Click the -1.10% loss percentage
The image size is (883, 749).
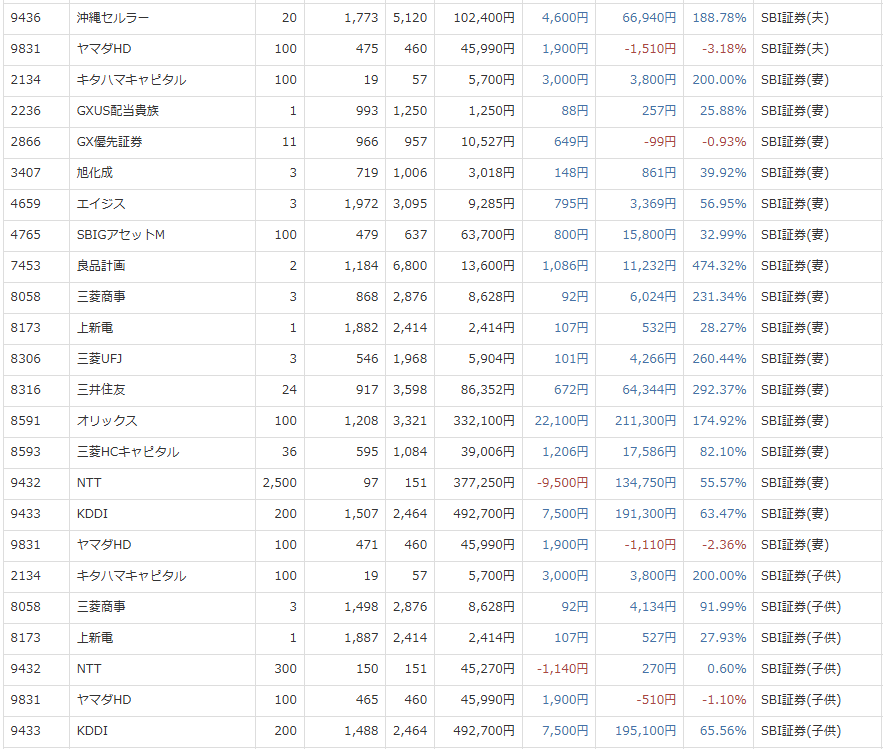point(724,699)
